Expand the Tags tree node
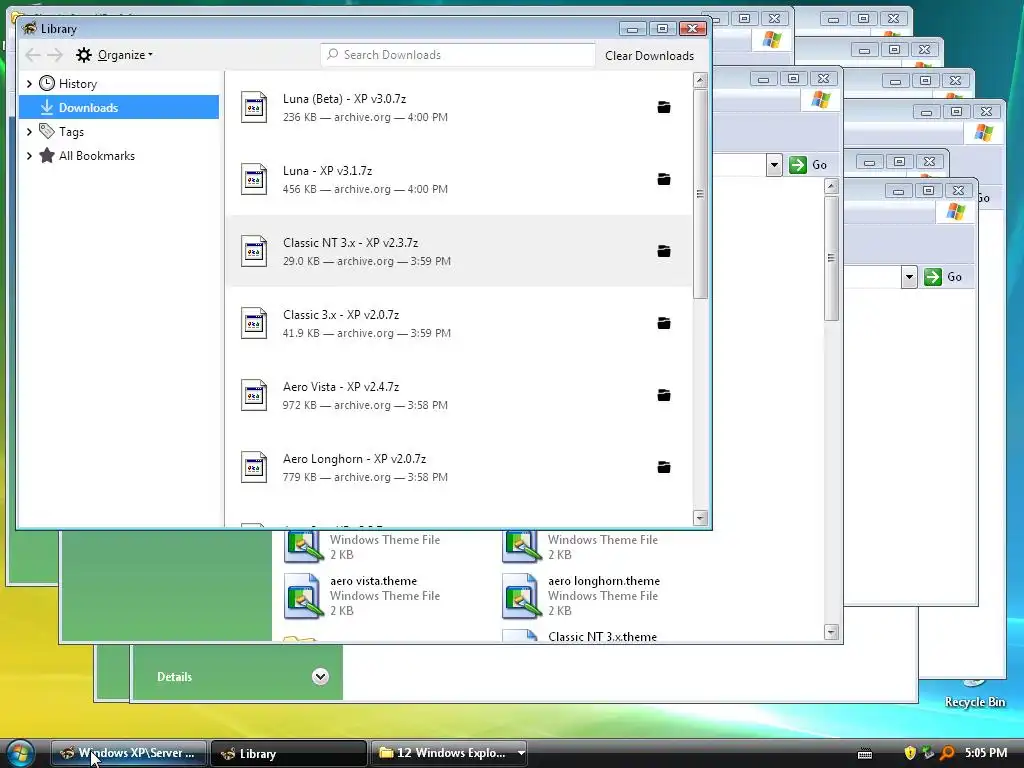The image size is (1024, 768). click(29, 132)
